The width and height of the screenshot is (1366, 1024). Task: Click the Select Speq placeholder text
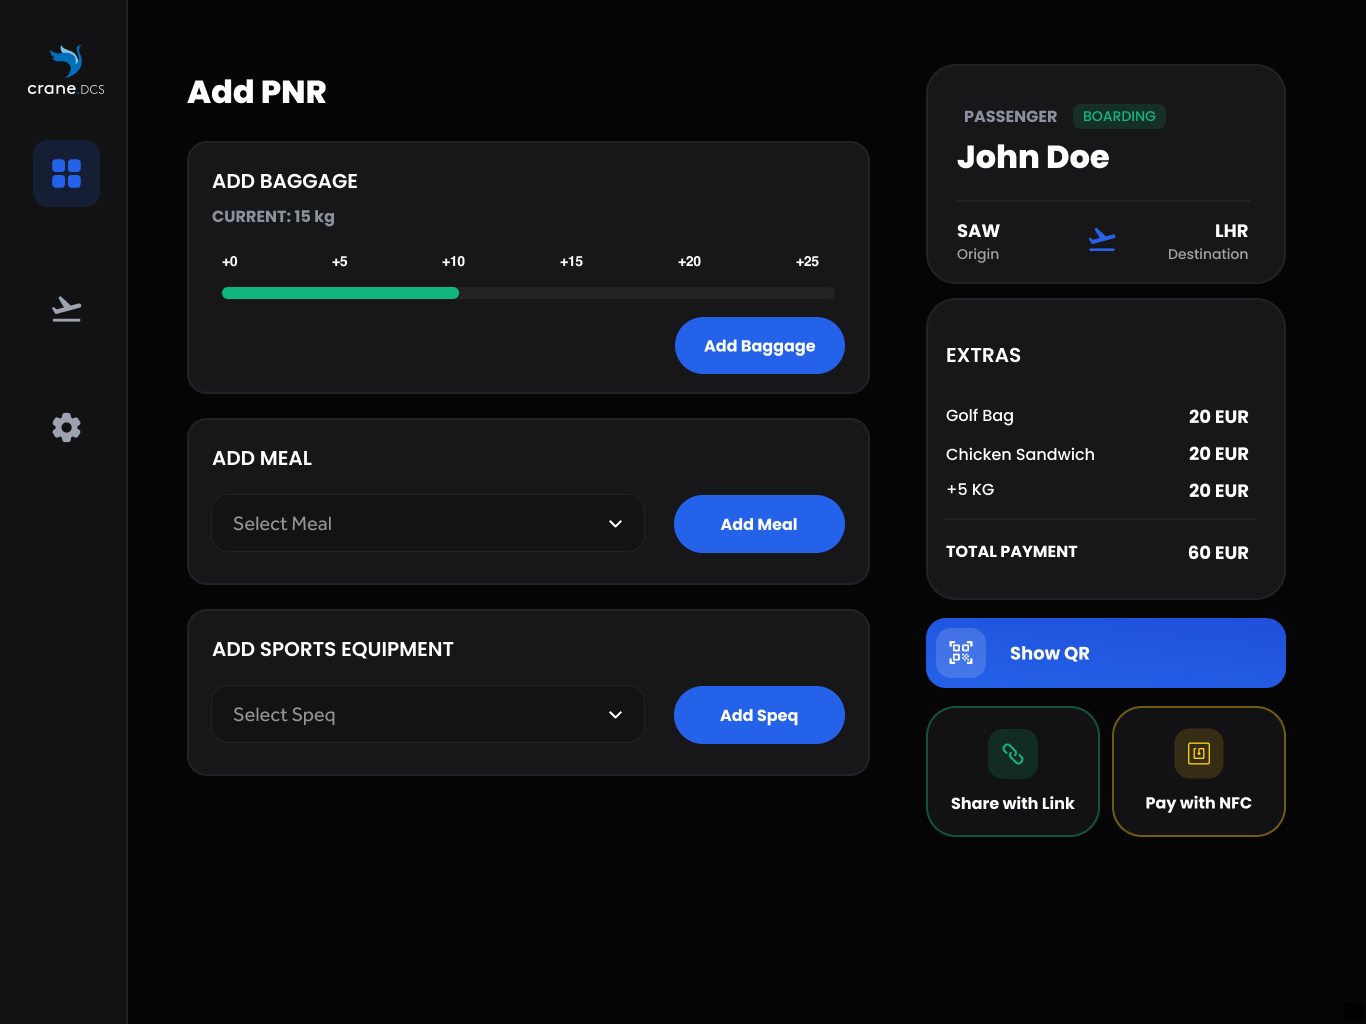point(284,715)
